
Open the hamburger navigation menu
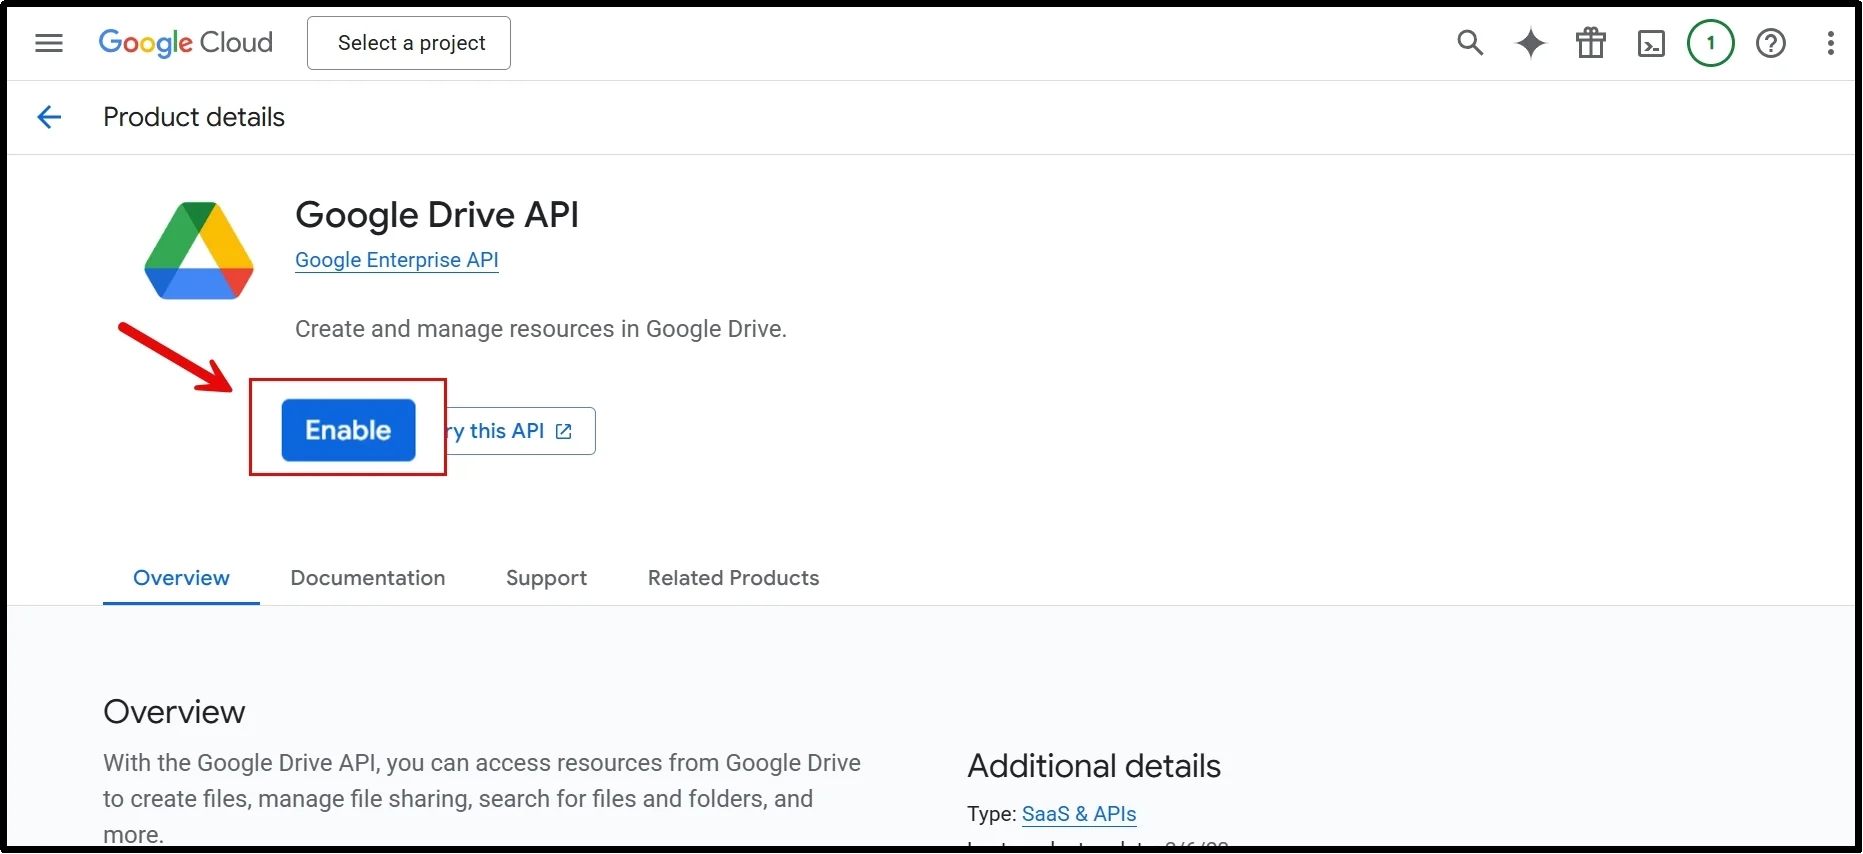pos(48,43)
